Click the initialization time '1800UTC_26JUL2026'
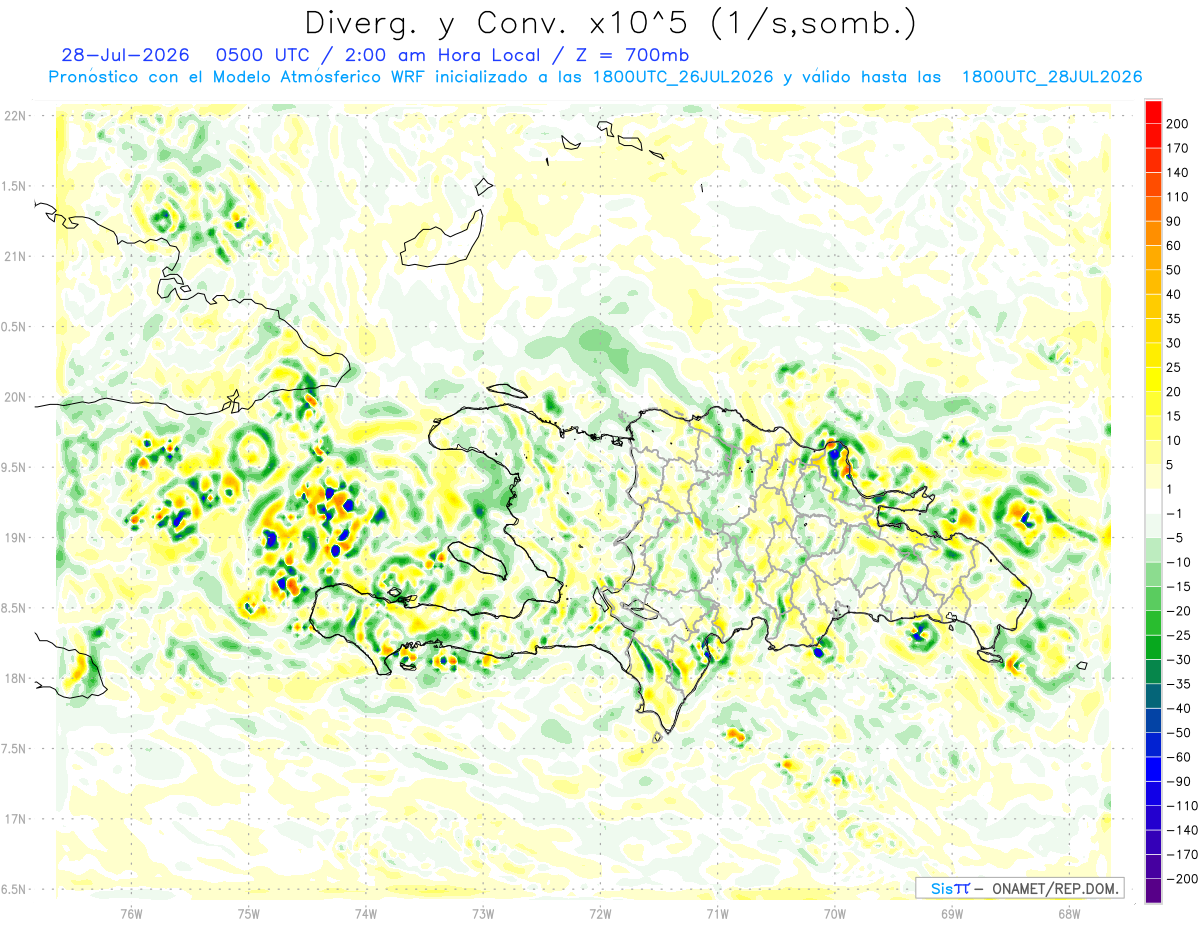This screenshot has width=1200, height=927. click(683, 77)
